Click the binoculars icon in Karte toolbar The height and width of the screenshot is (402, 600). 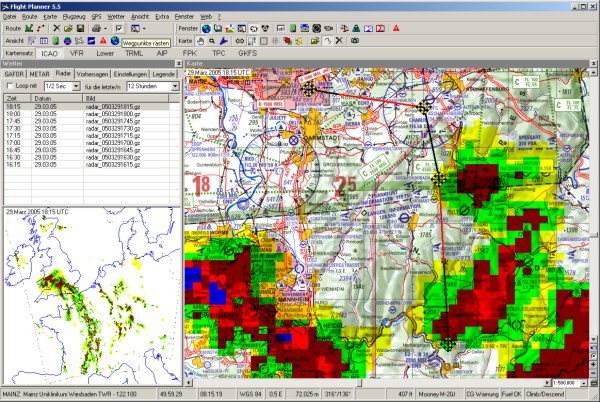tap(355, 41)
